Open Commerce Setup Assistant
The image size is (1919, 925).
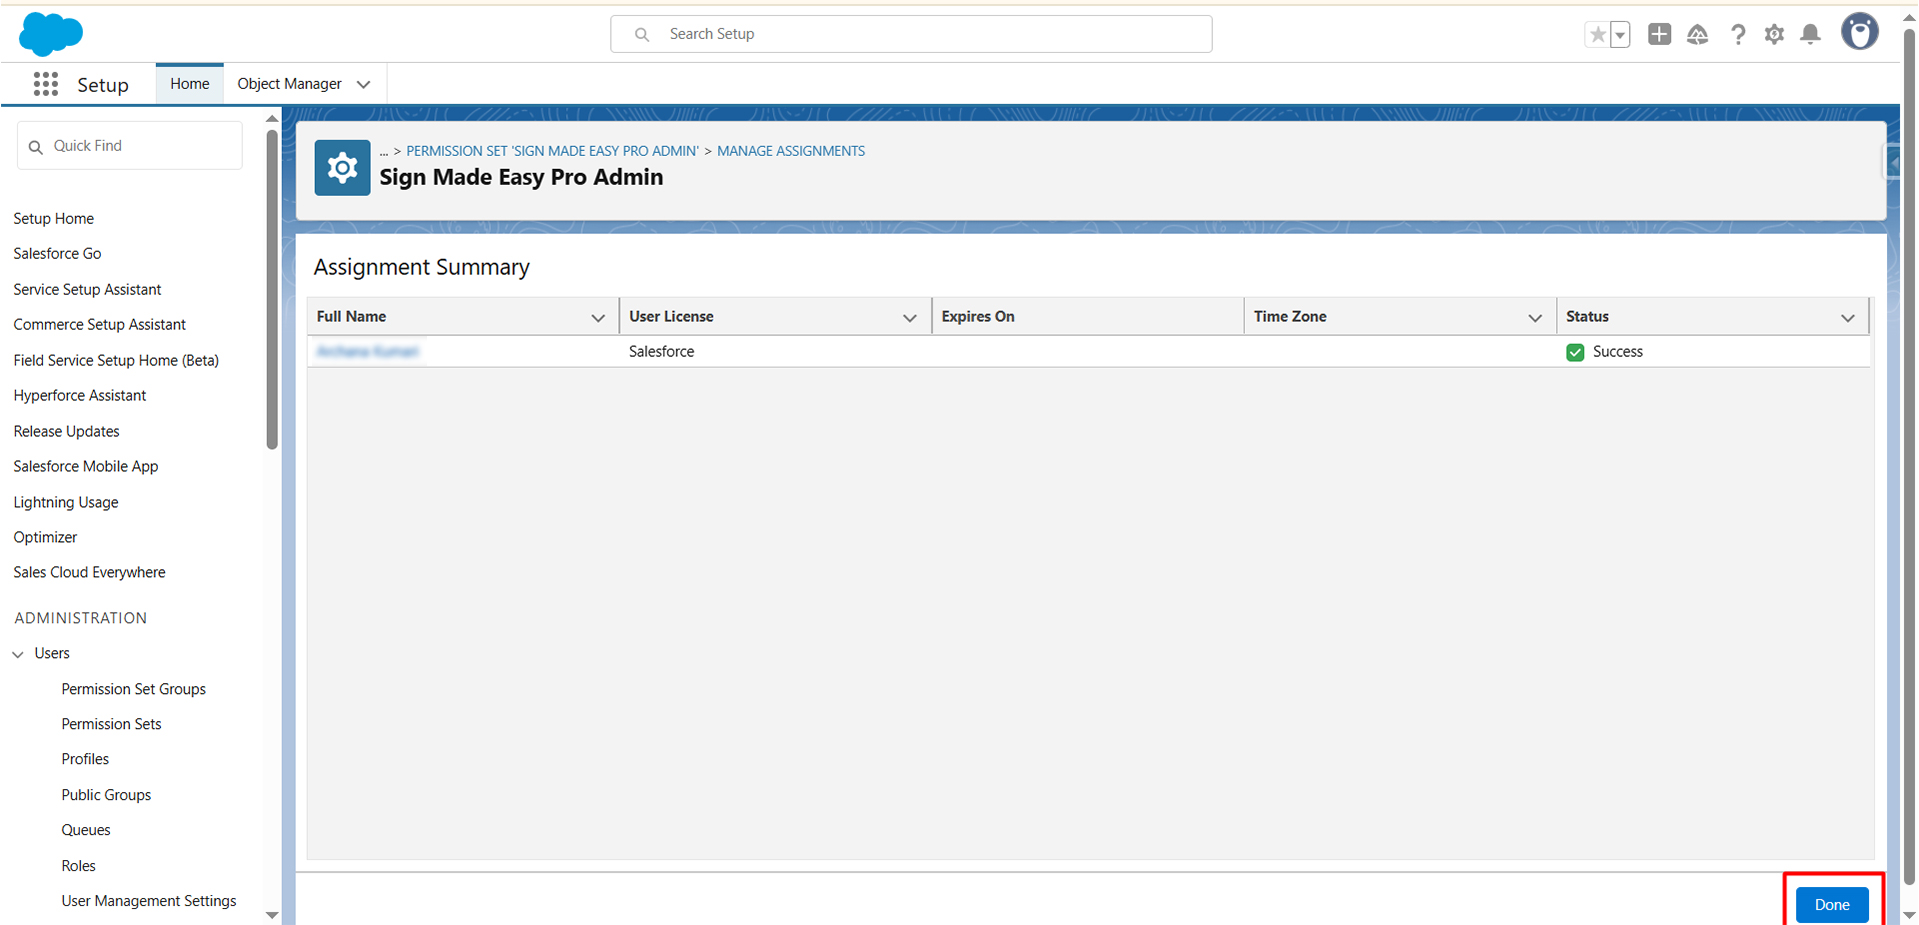tap(100, 325)
